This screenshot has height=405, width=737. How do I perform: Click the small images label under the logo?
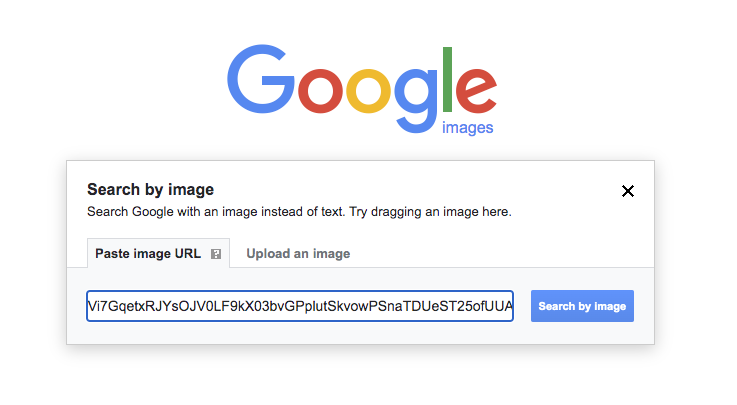[x=467, y=128]
